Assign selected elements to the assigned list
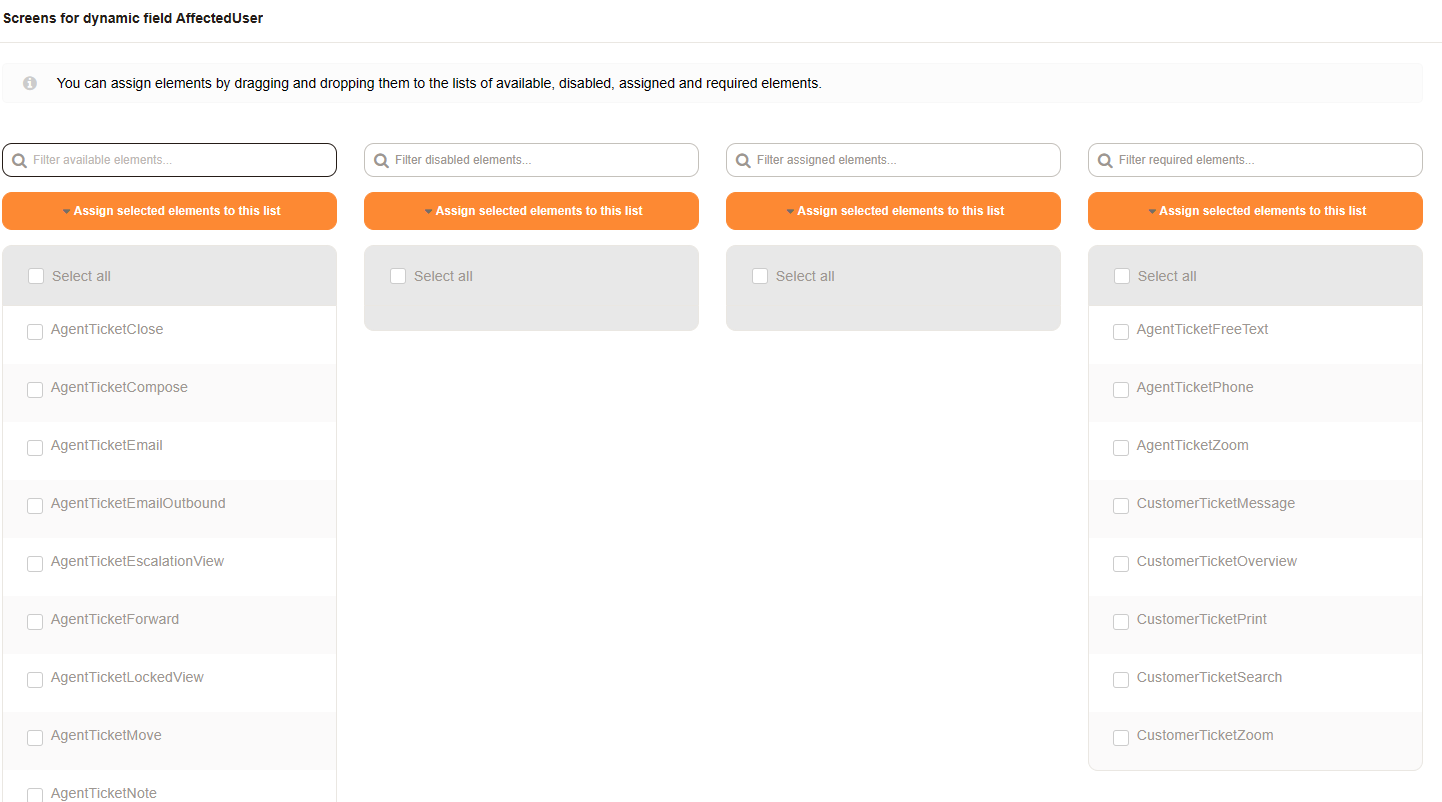The image size is (1442, 802). pos(893,211)
